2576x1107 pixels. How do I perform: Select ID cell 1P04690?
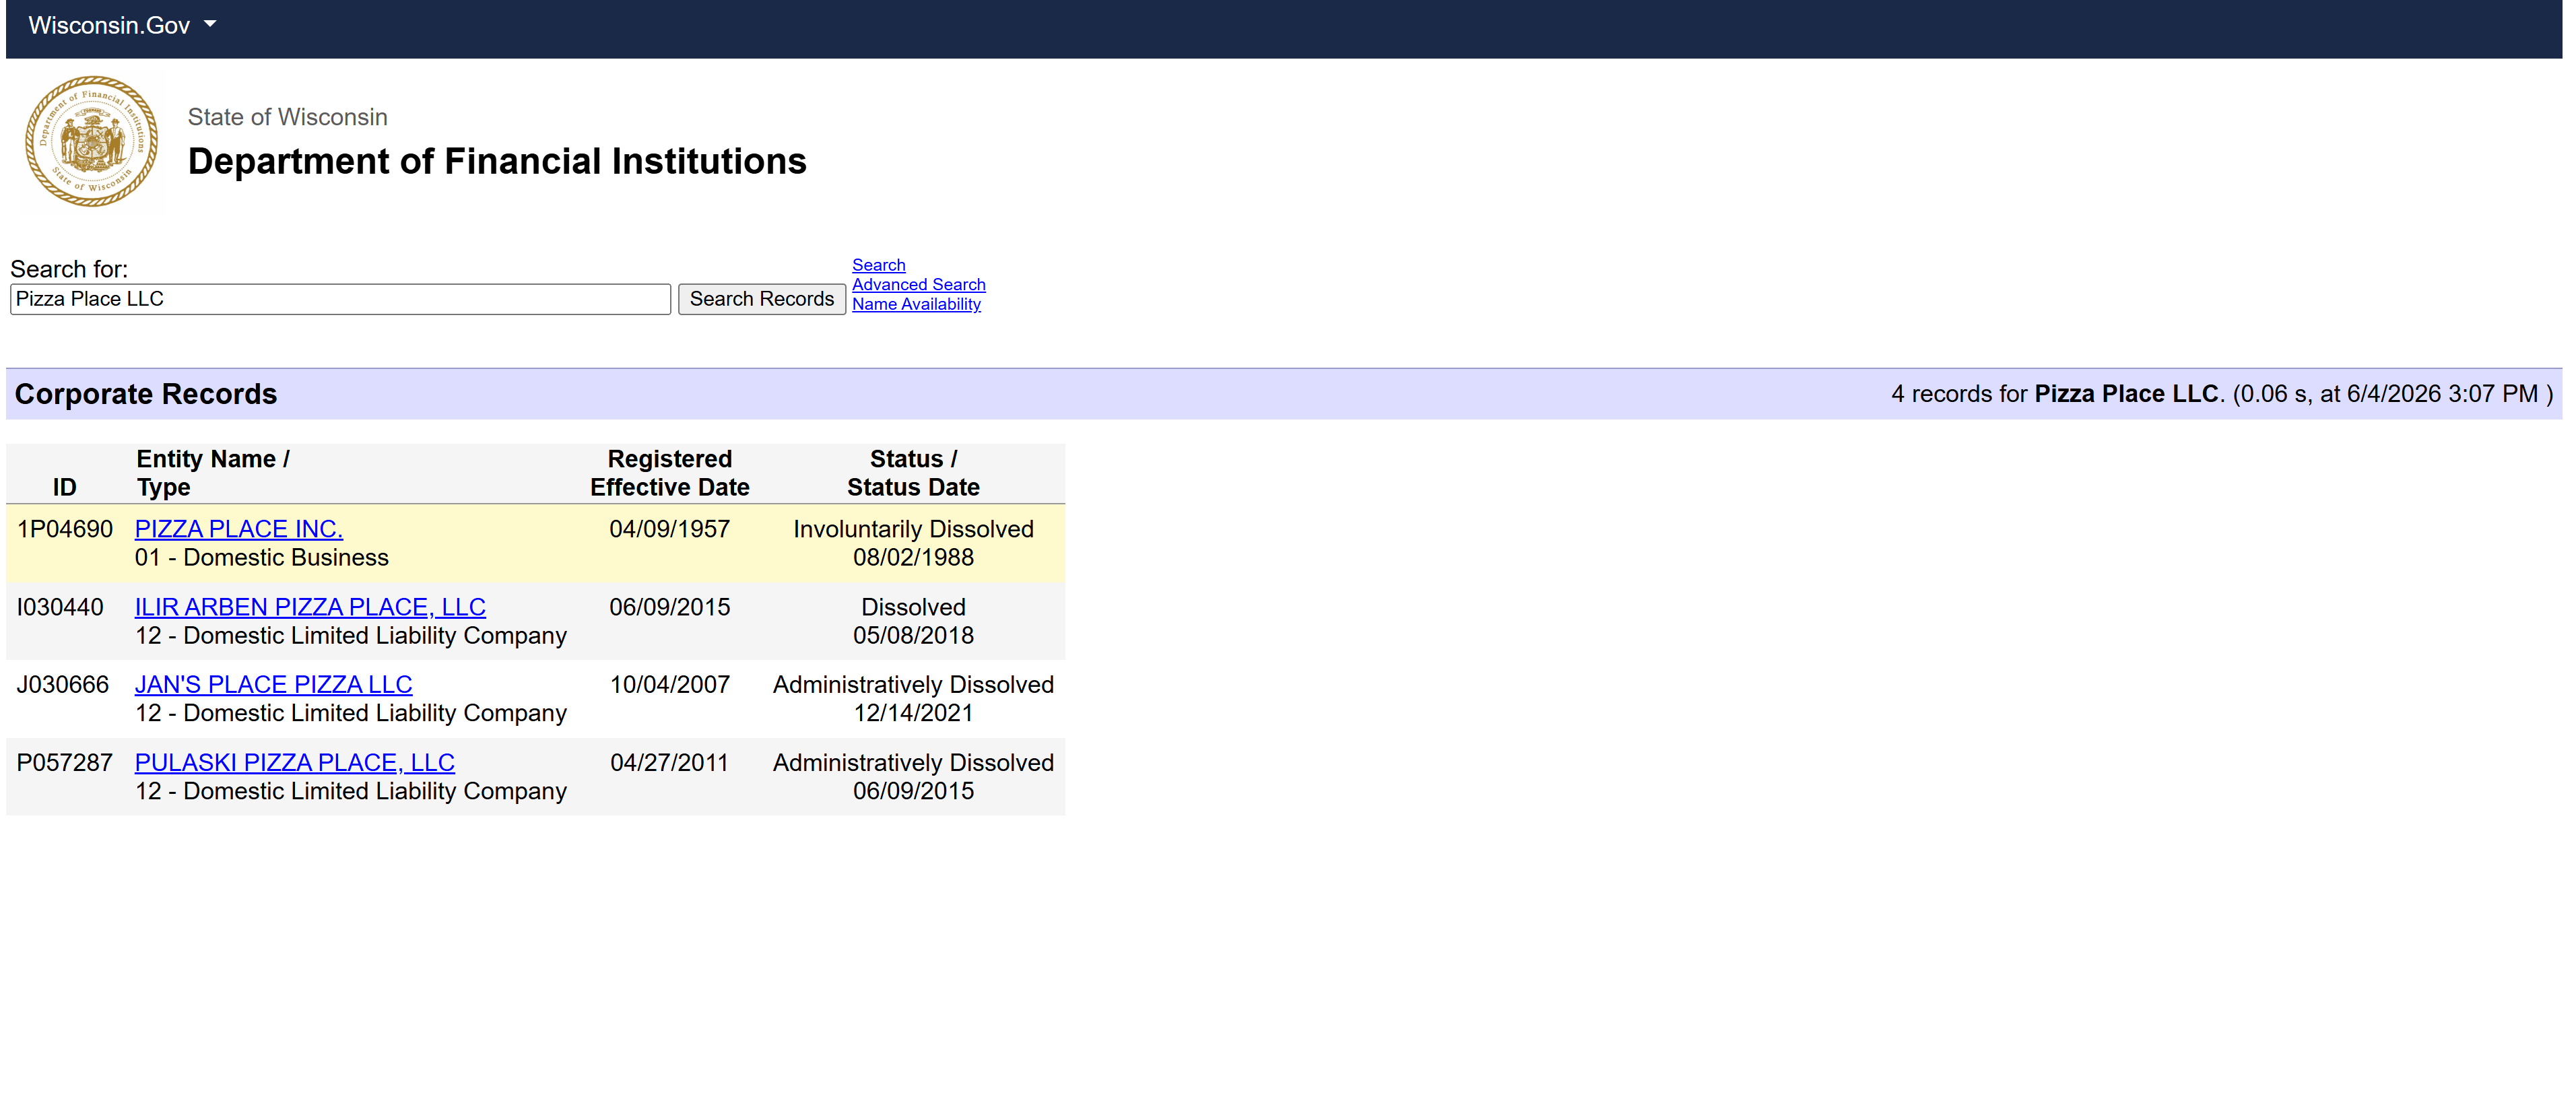(65, 529)
